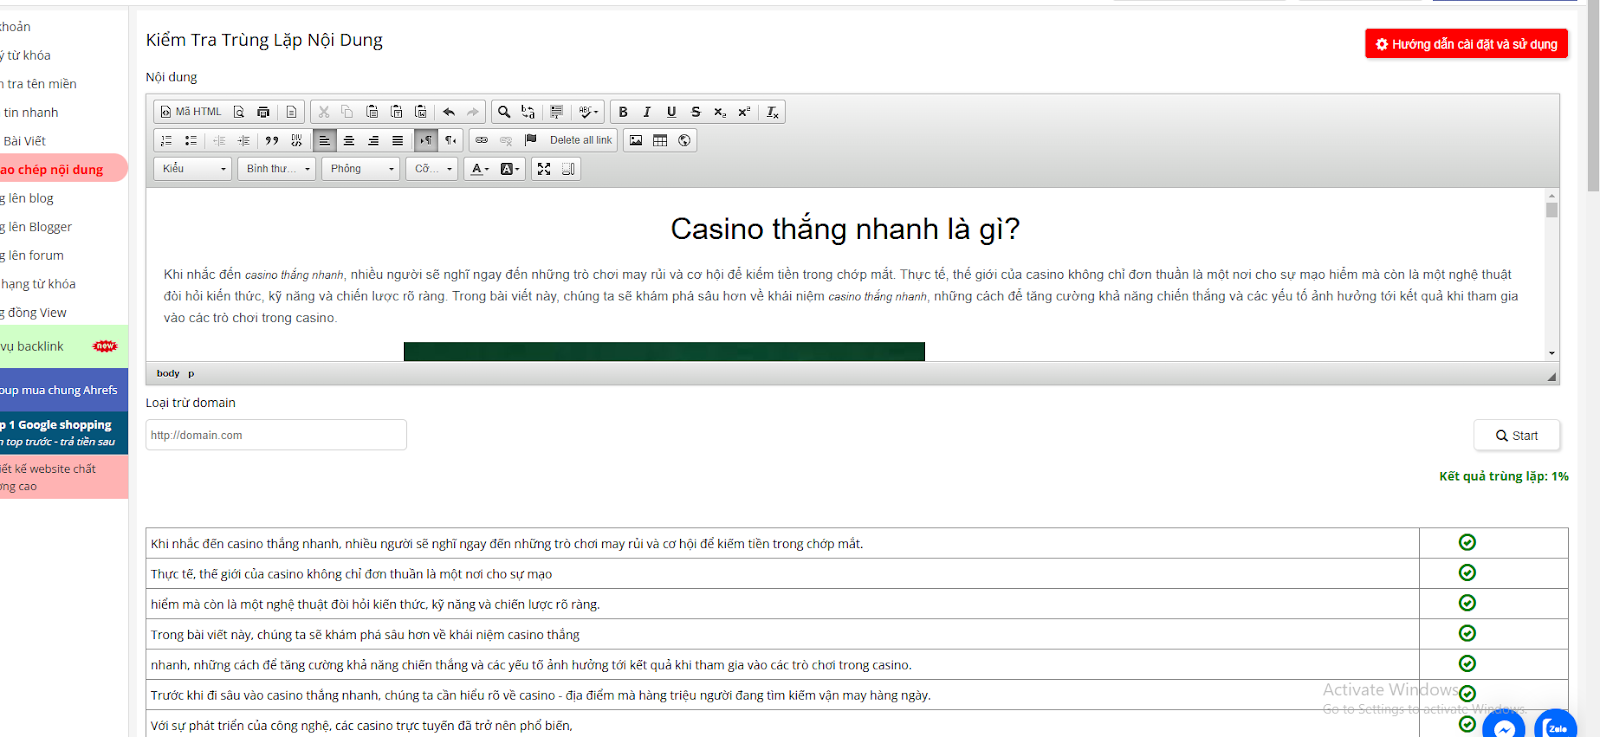
Task: Click the globe iframe icon
Action: coord(684,141)
